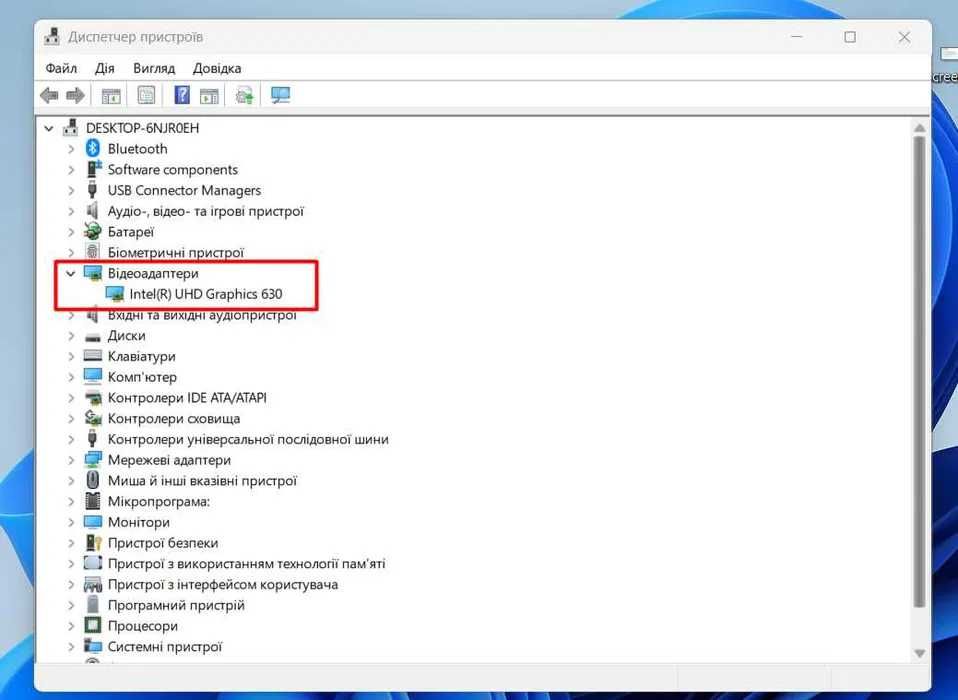Image resolution: width=958 pixels, height=700 pixels.
Task: Expand the Мережеві адаптери category
Action: [71, 461]
